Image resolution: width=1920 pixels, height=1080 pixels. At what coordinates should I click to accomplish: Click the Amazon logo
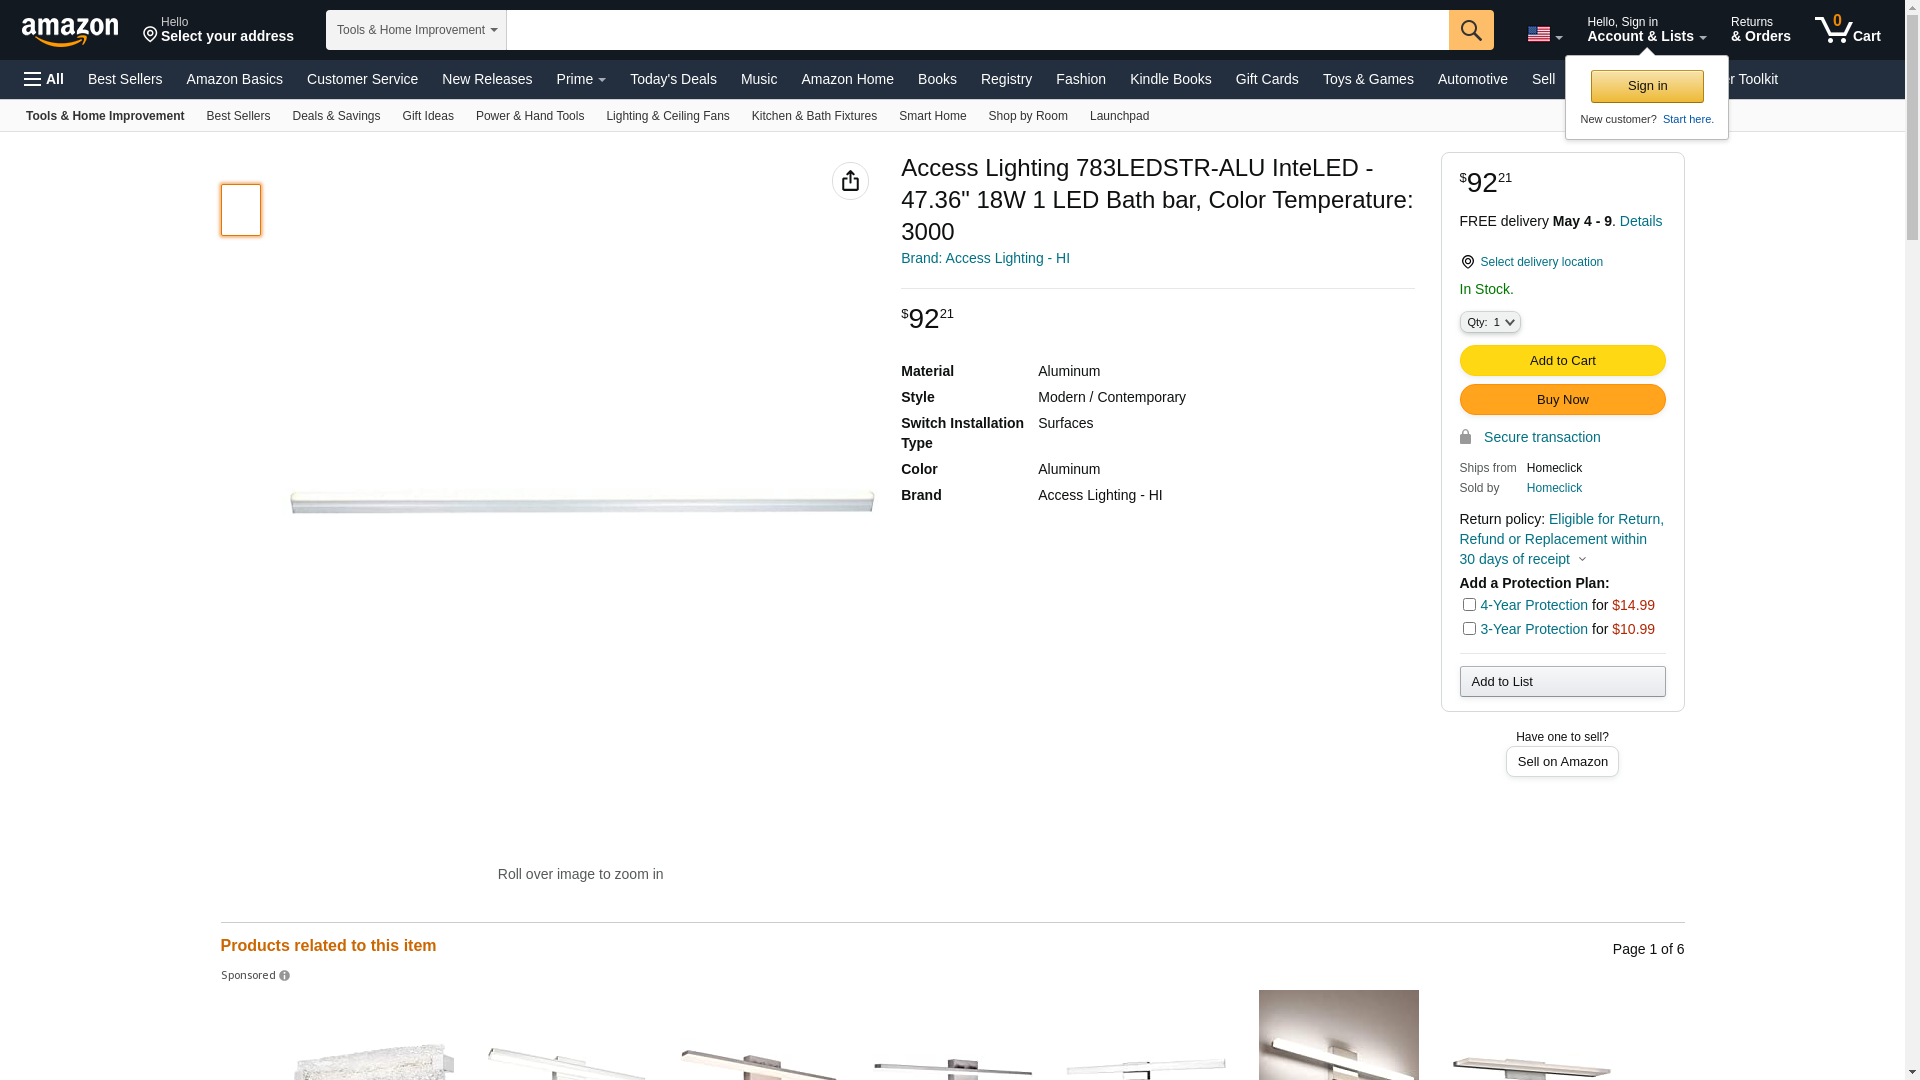click(70, 31)
